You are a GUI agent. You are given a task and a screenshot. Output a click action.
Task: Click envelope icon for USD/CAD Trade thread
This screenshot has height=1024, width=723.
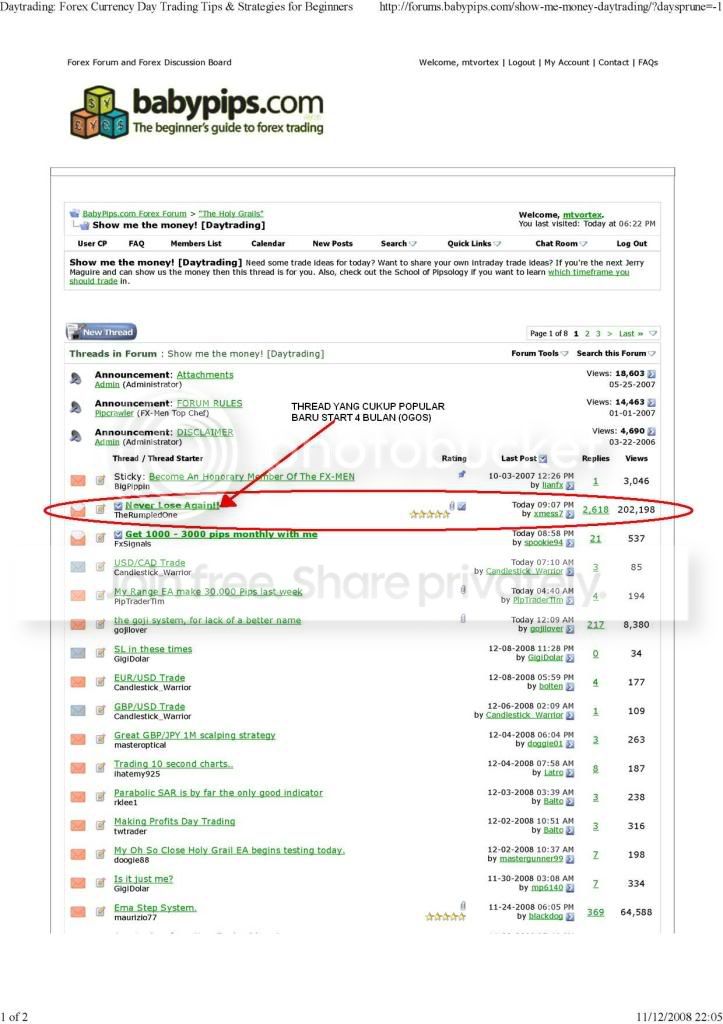coord(78,567)
